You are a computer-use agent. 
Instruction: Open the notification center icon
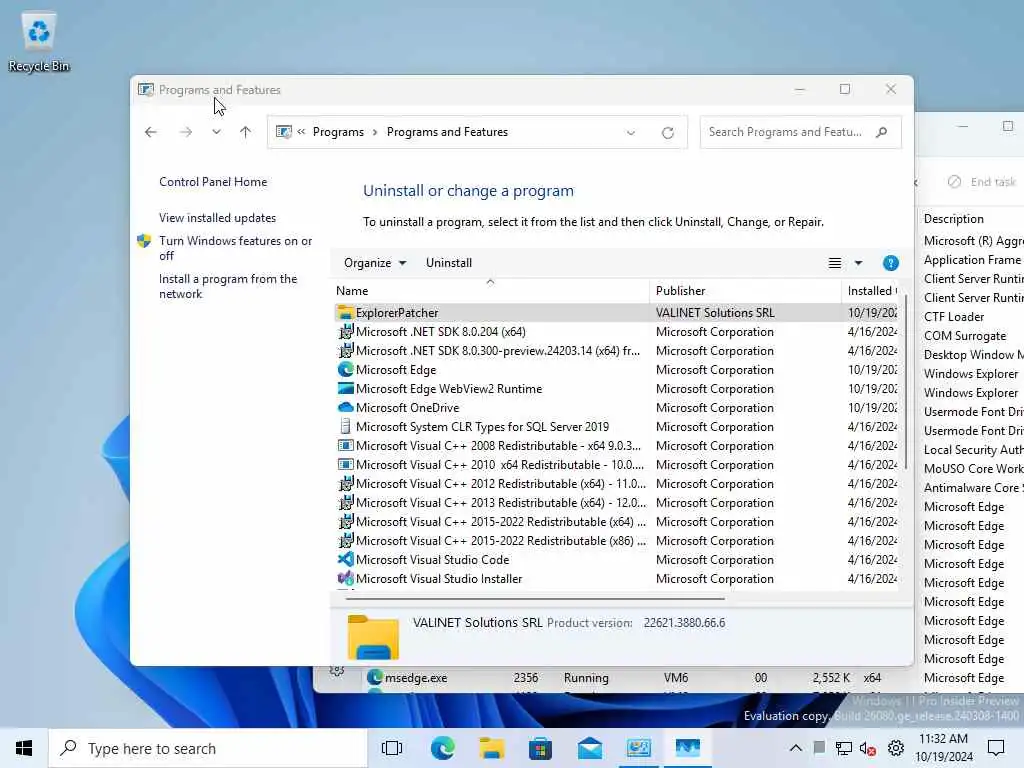point(996,748)
